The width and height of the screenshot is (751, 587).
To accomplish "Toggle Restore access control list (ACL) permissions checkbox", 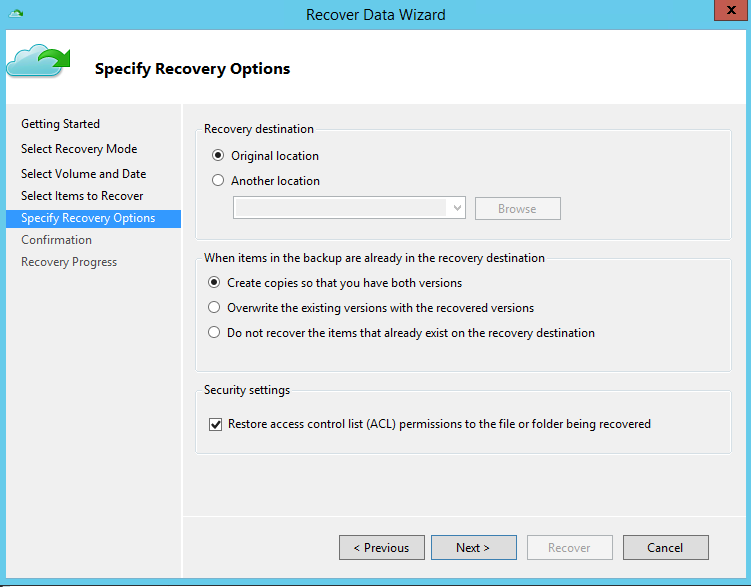I will pos(216,424).
